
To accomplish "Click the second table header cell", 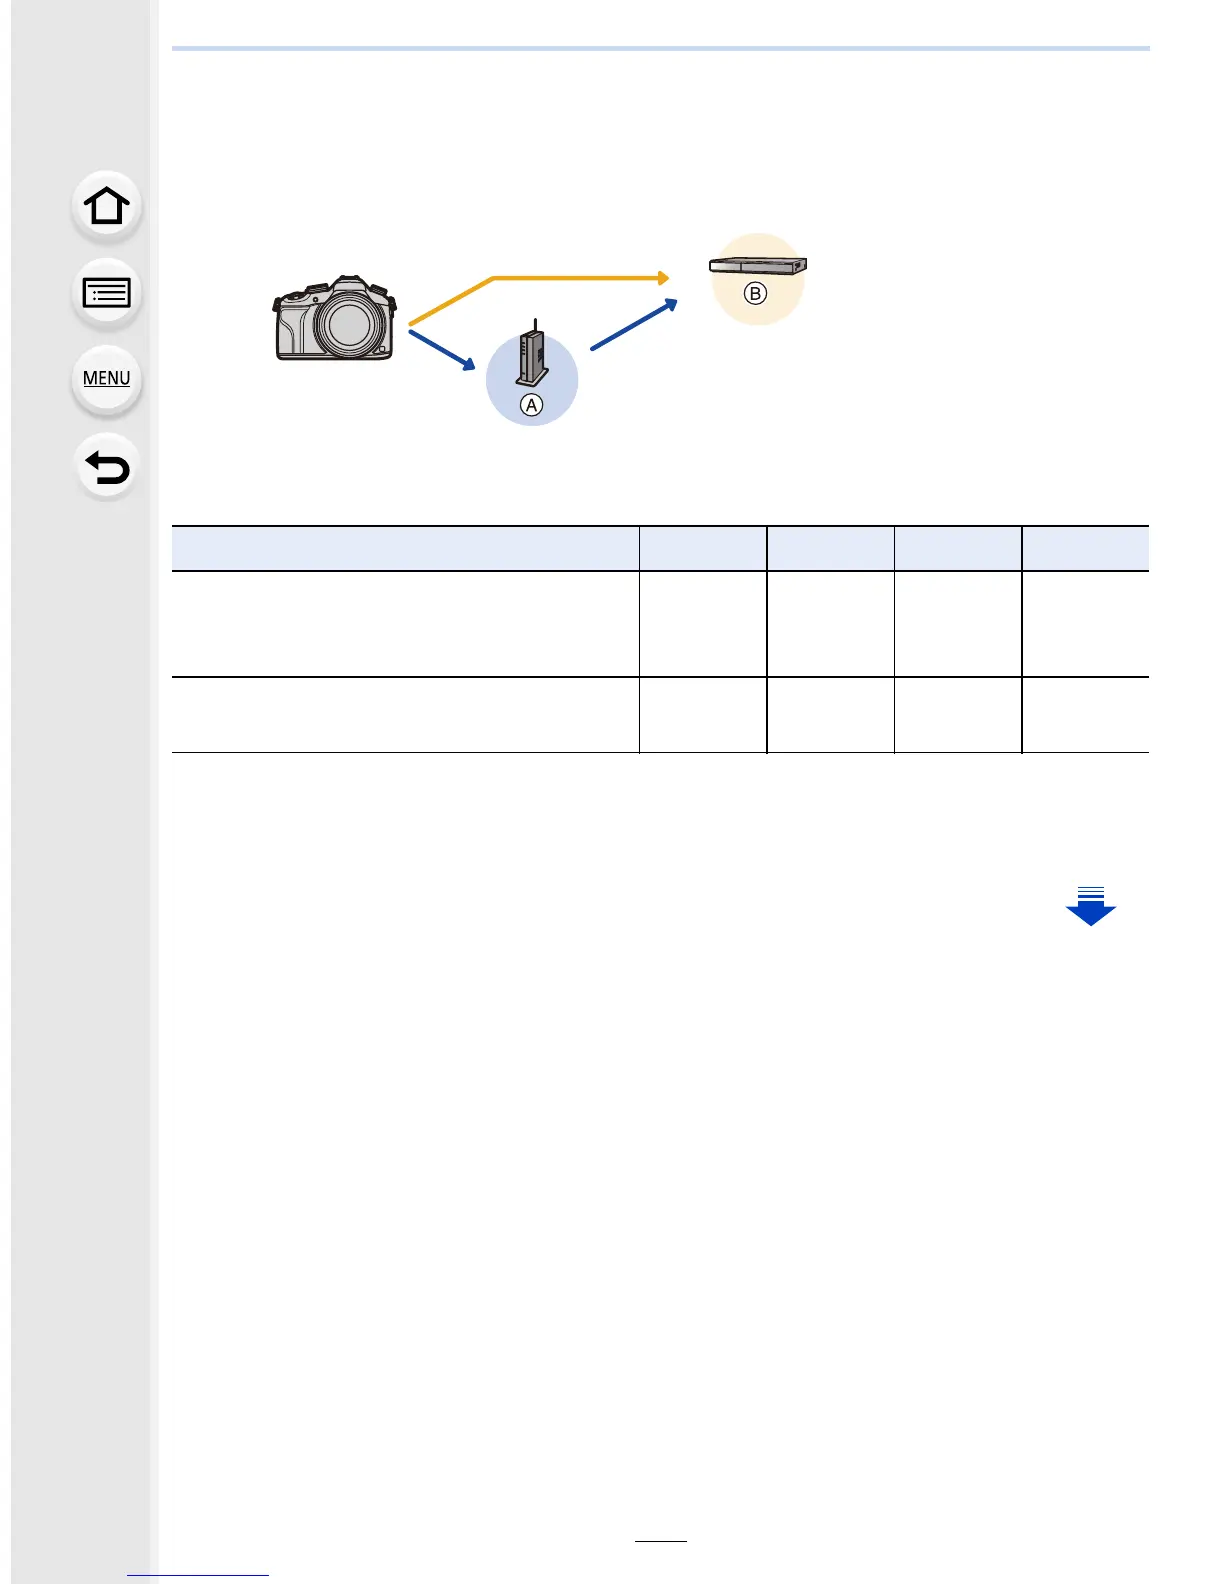I will click(703, 549).
